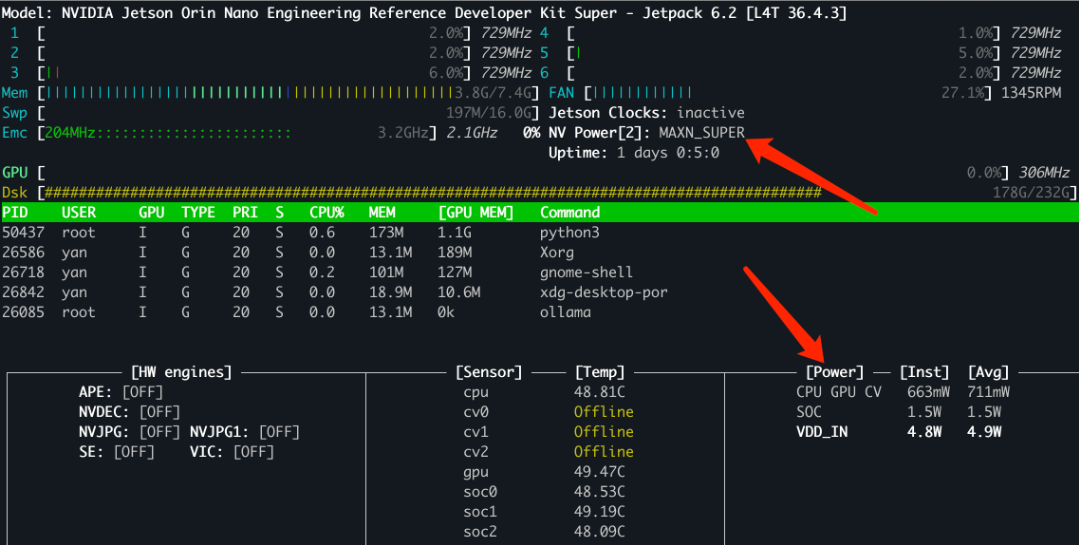This screenshot has height=545, width=1079.
Task: Click the APE [OFF] engine entry
Action: (121, 392)
